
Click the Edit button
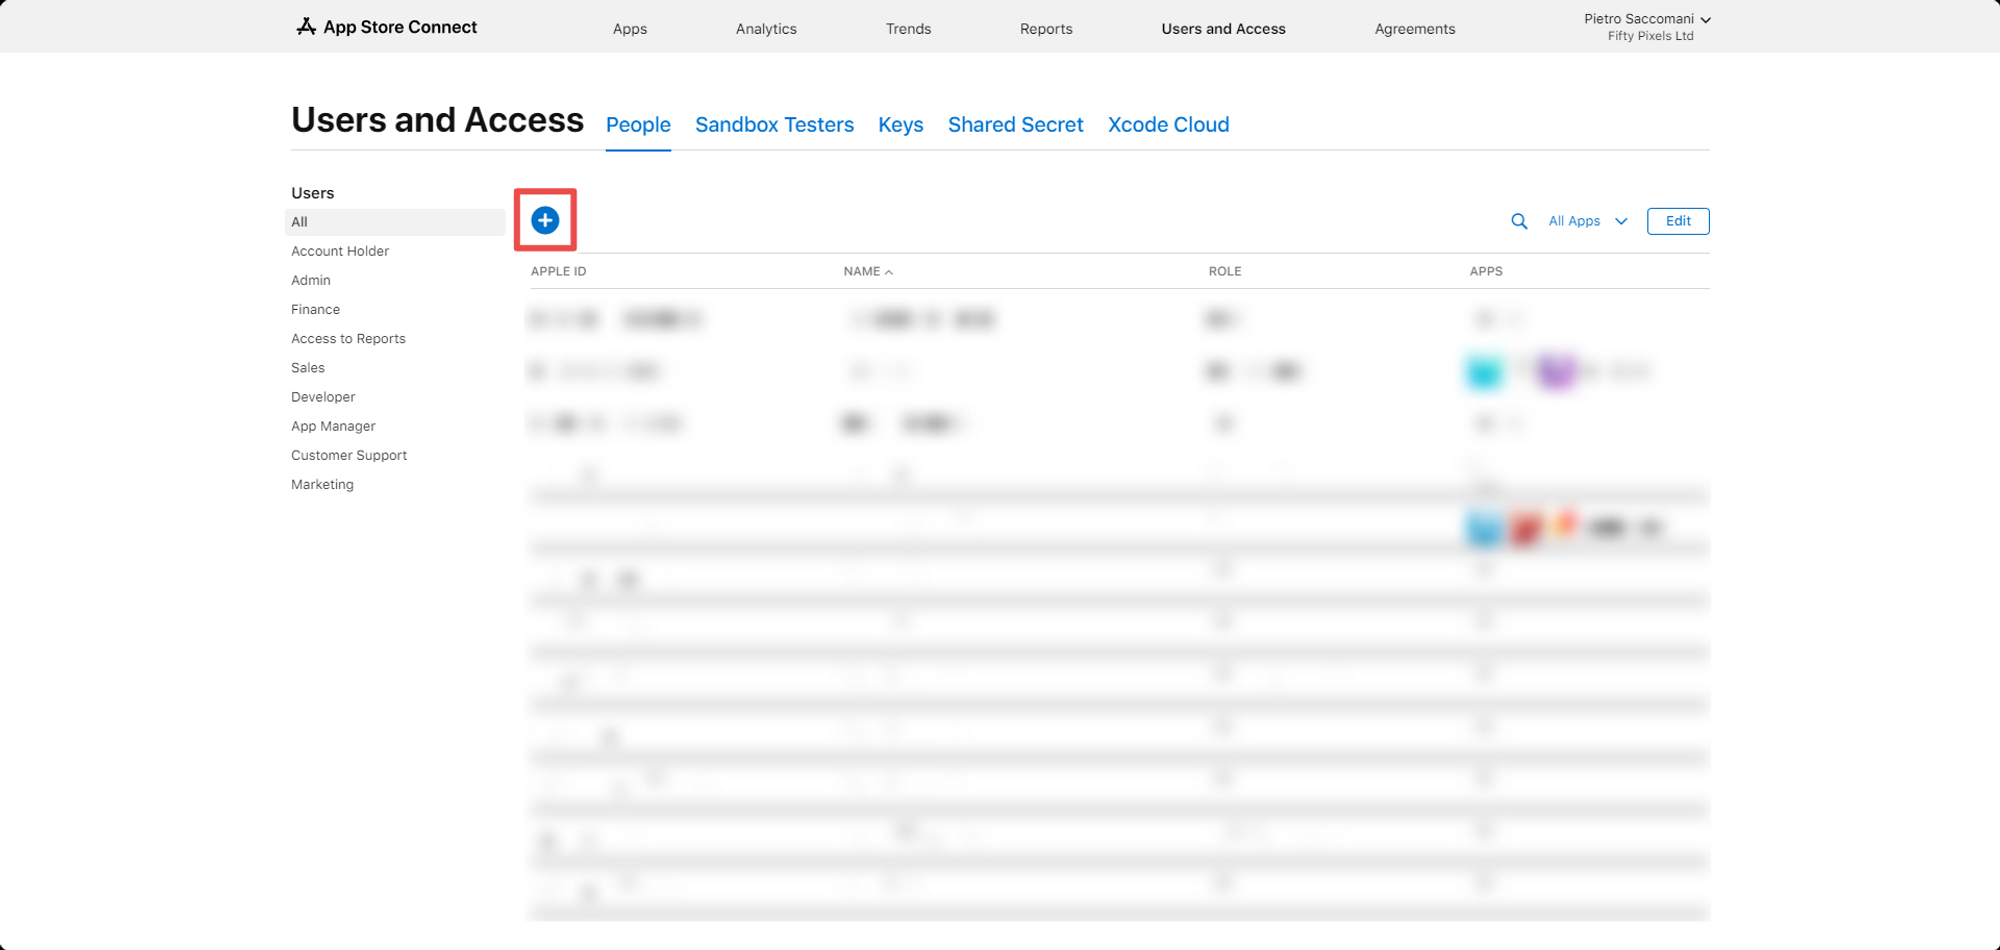(1678, 221)
